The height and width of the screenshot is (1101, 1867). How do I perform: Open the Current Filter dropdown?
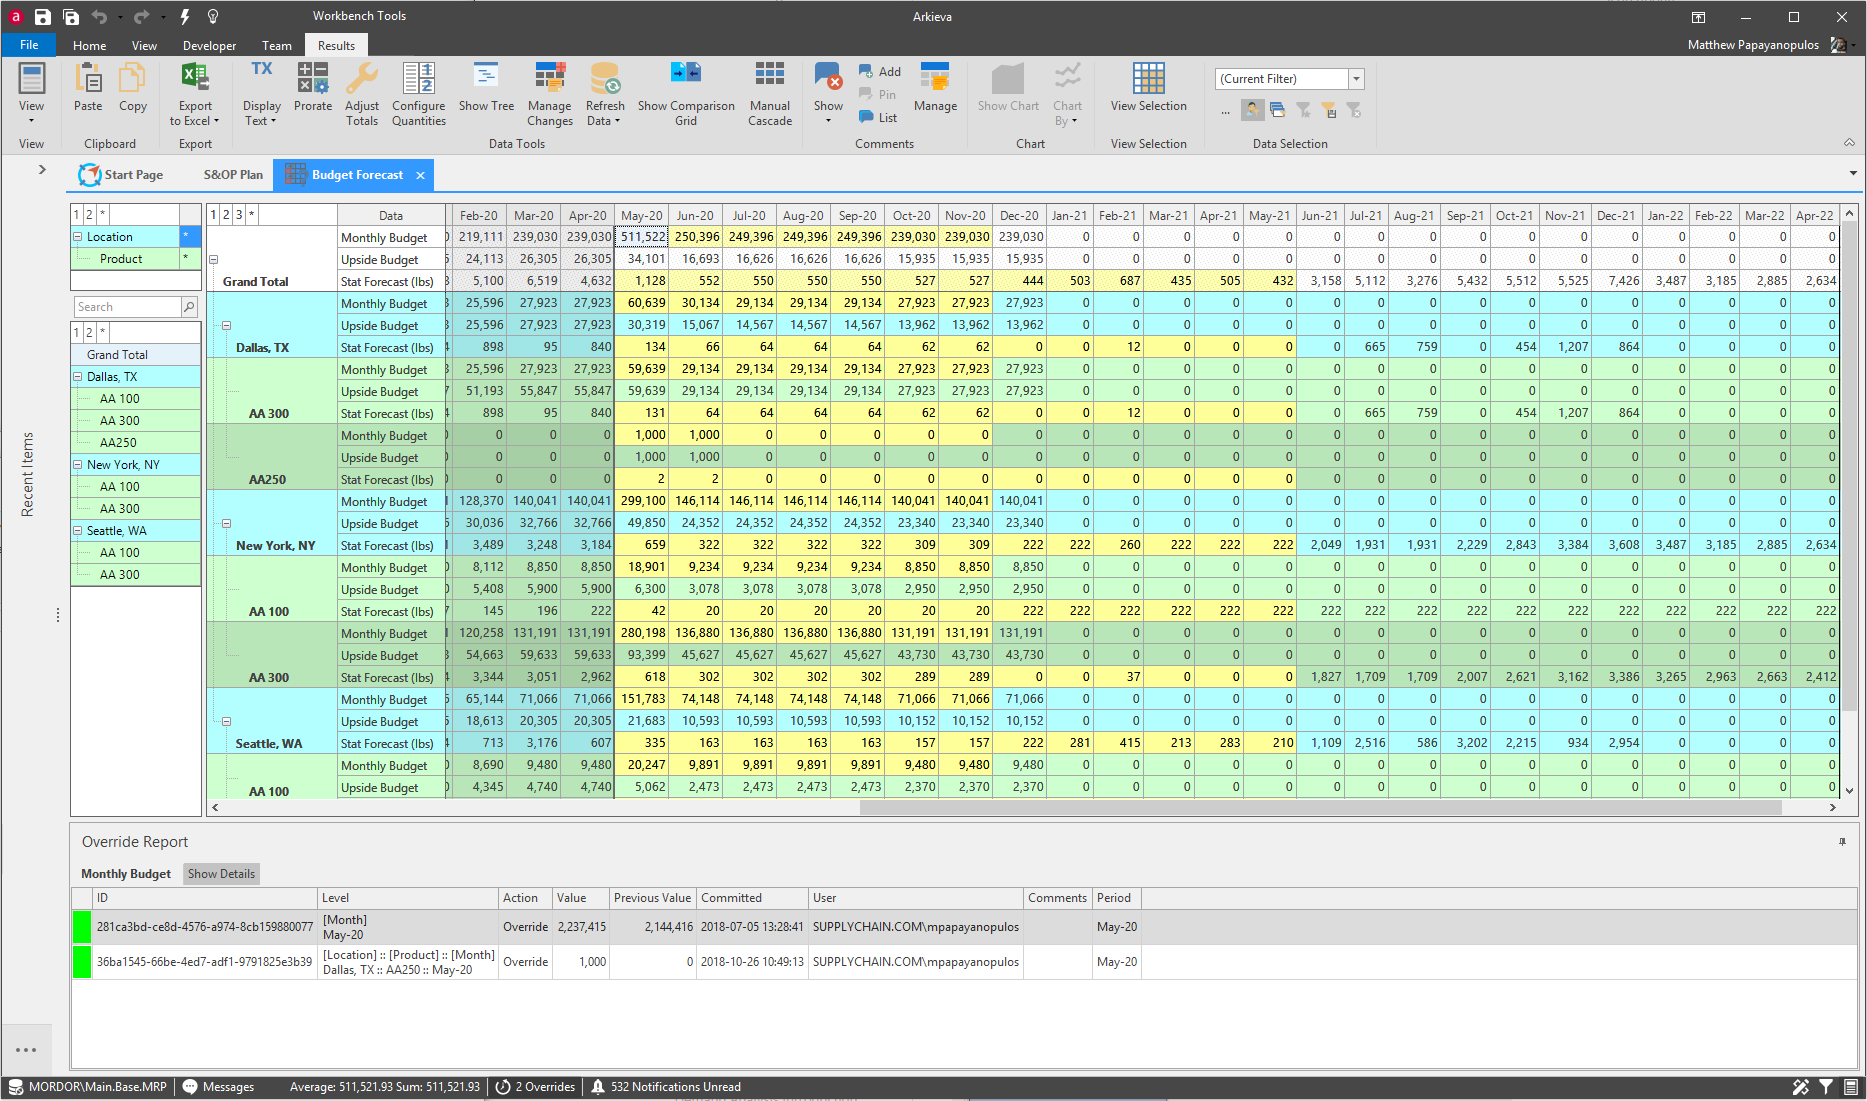point(1356,79)
